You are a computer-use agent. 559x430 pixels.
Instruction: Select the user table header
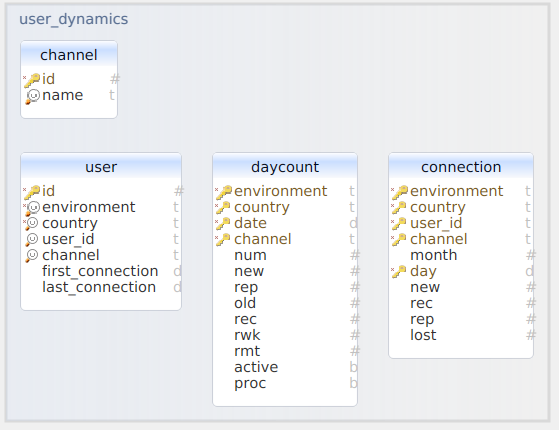[x=101, y=167]
